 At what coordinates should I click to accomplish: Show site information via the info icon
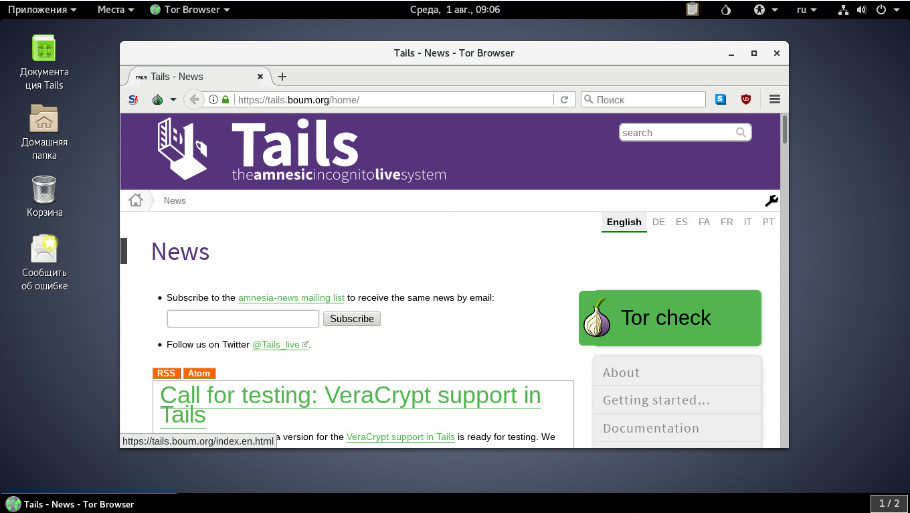point(213,99)
